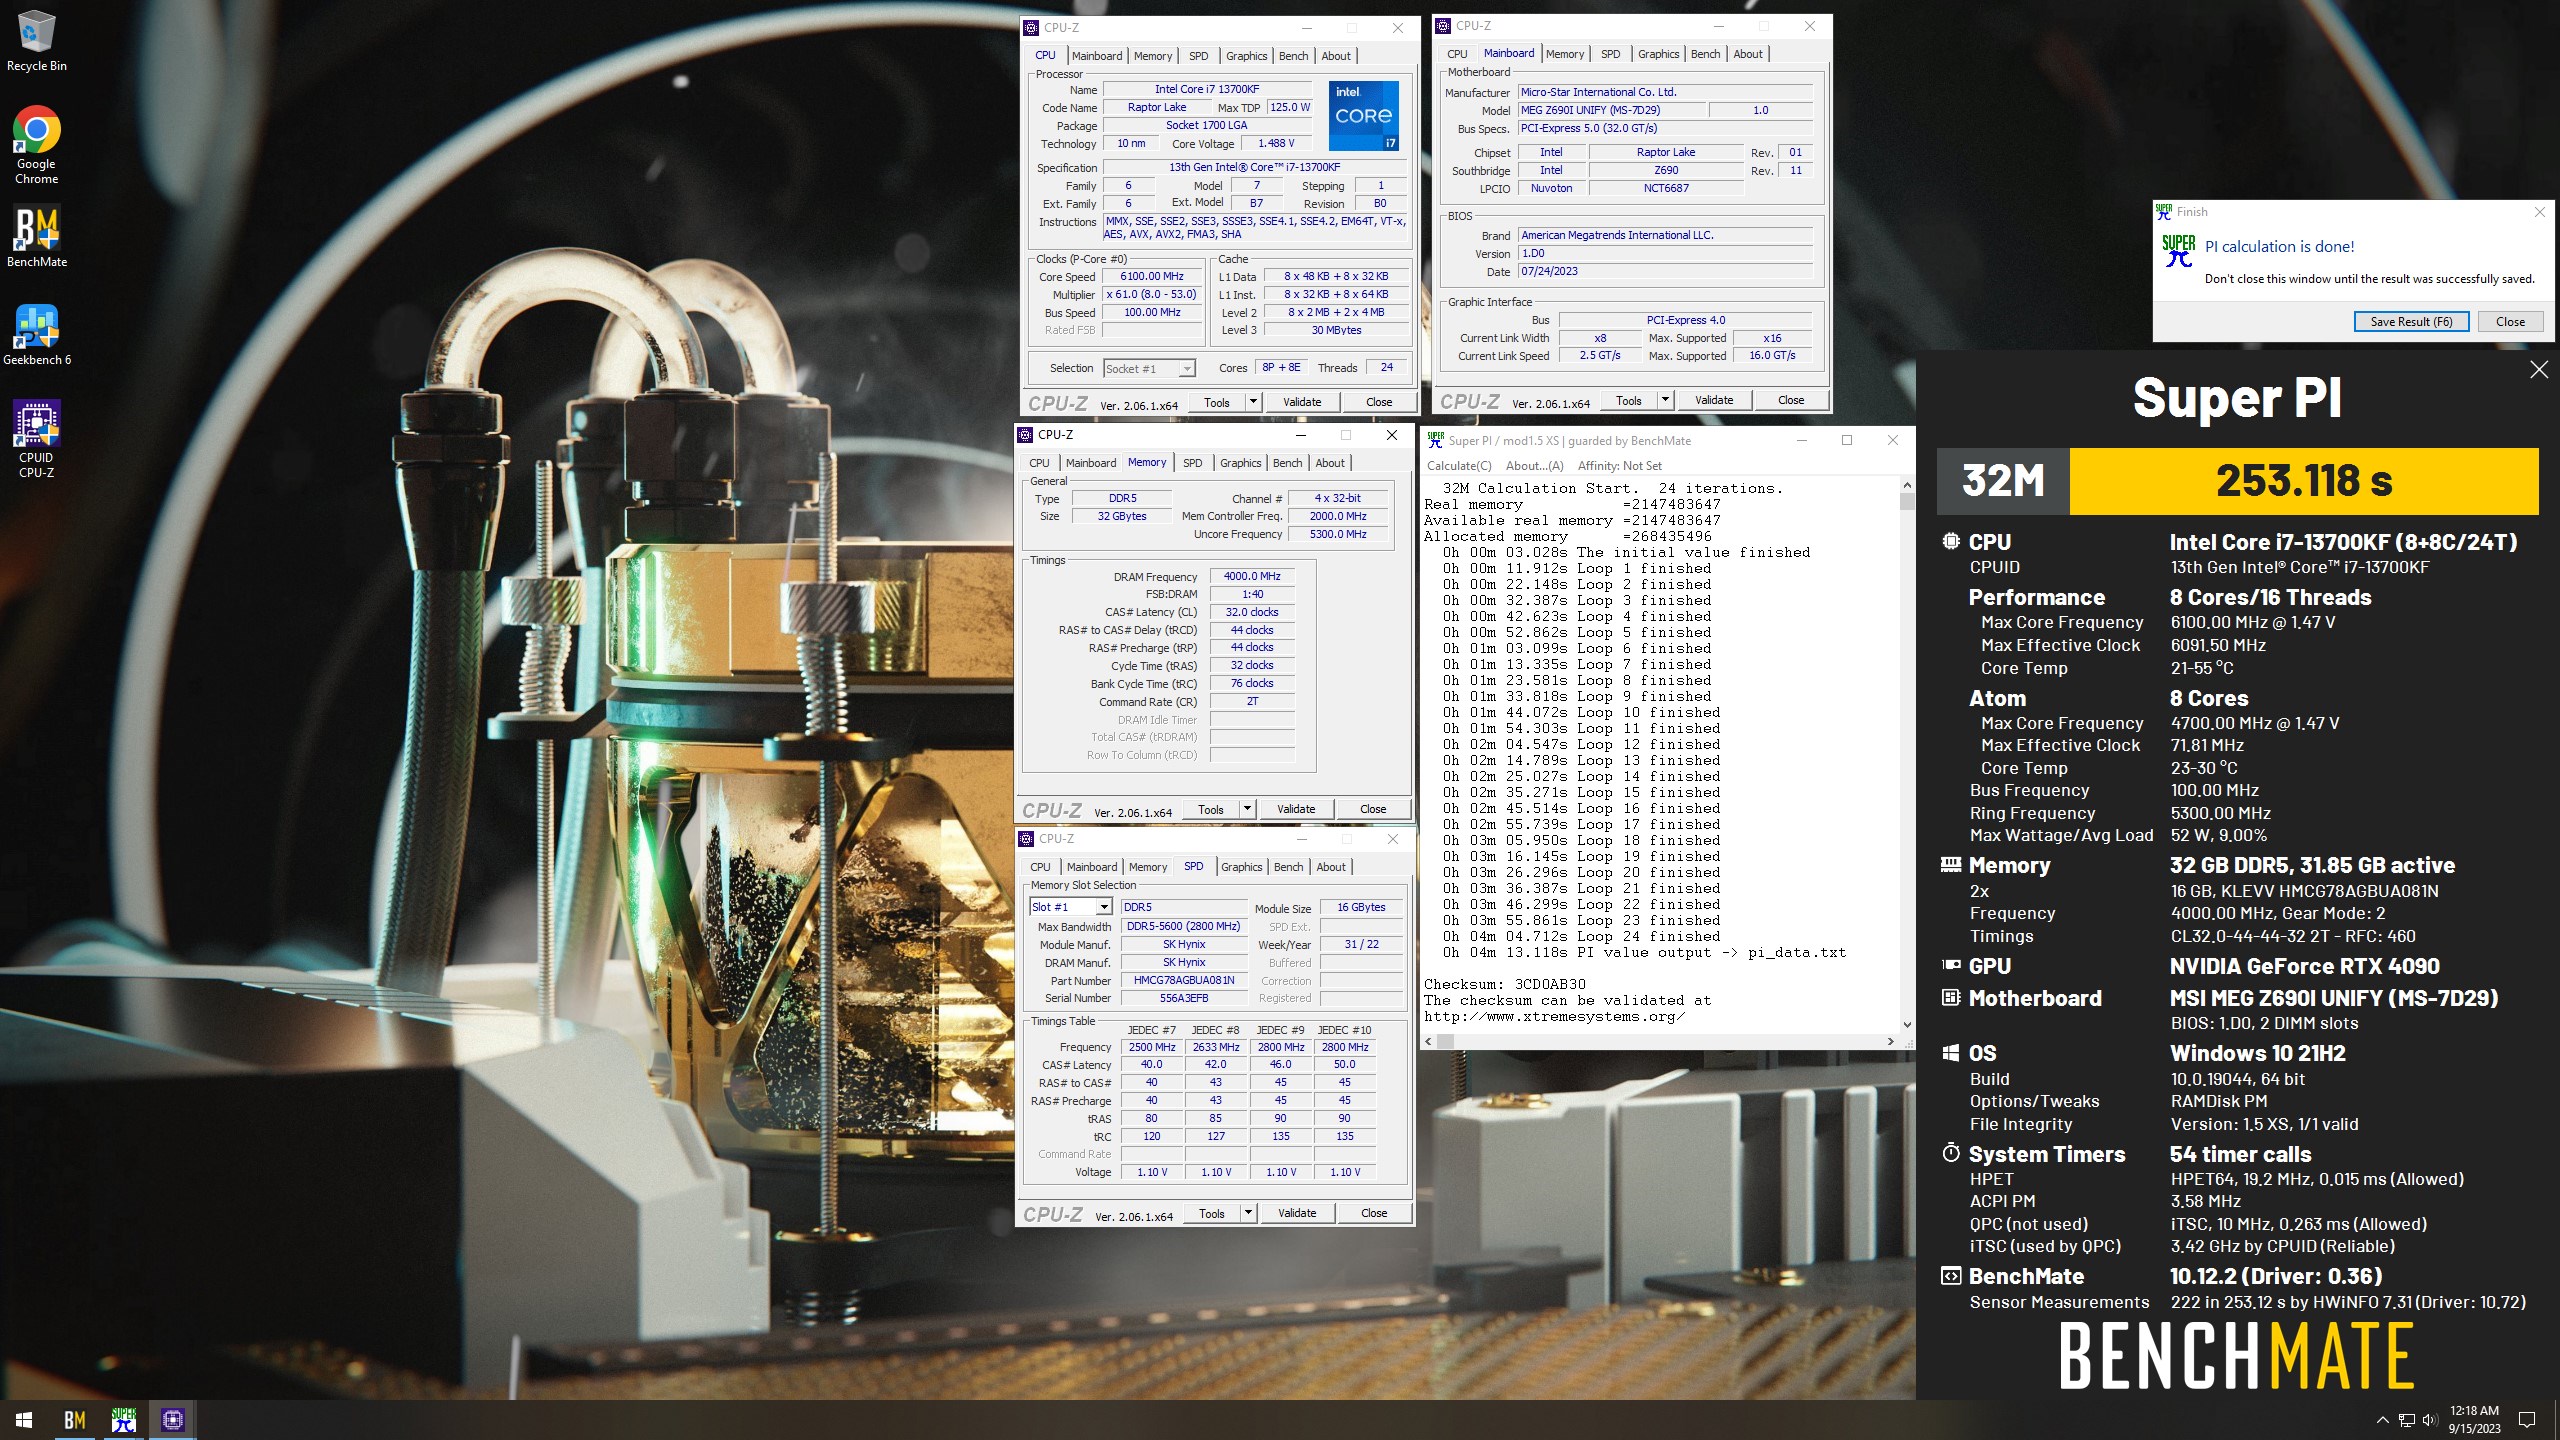Click the BIOS Date 07/24/2023 field

[x=1665, y=272]
